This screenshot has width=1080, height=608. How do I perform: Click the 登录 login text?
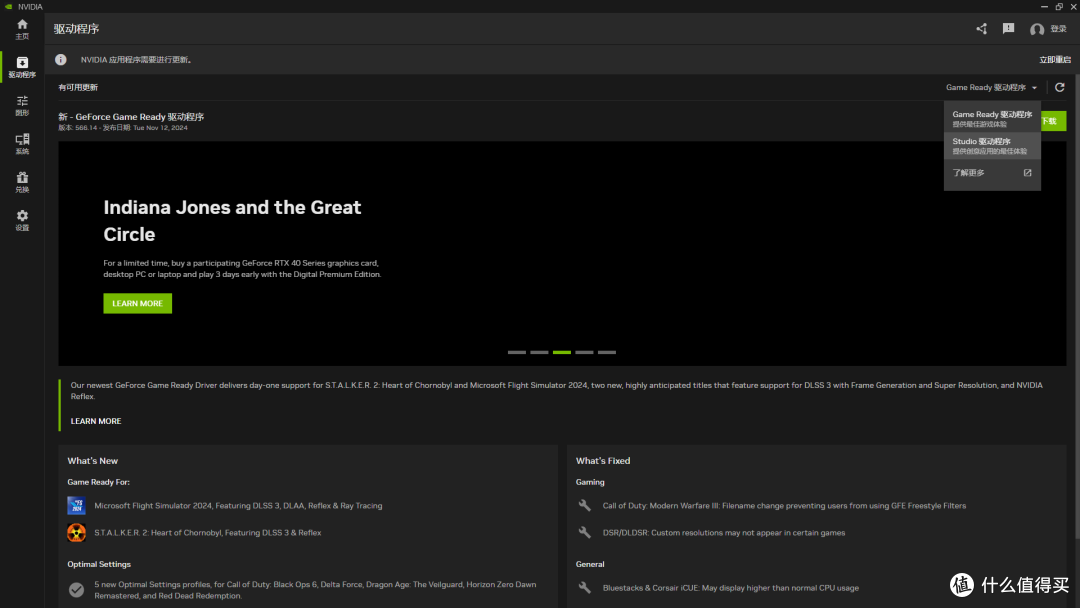coord(1059,29)
